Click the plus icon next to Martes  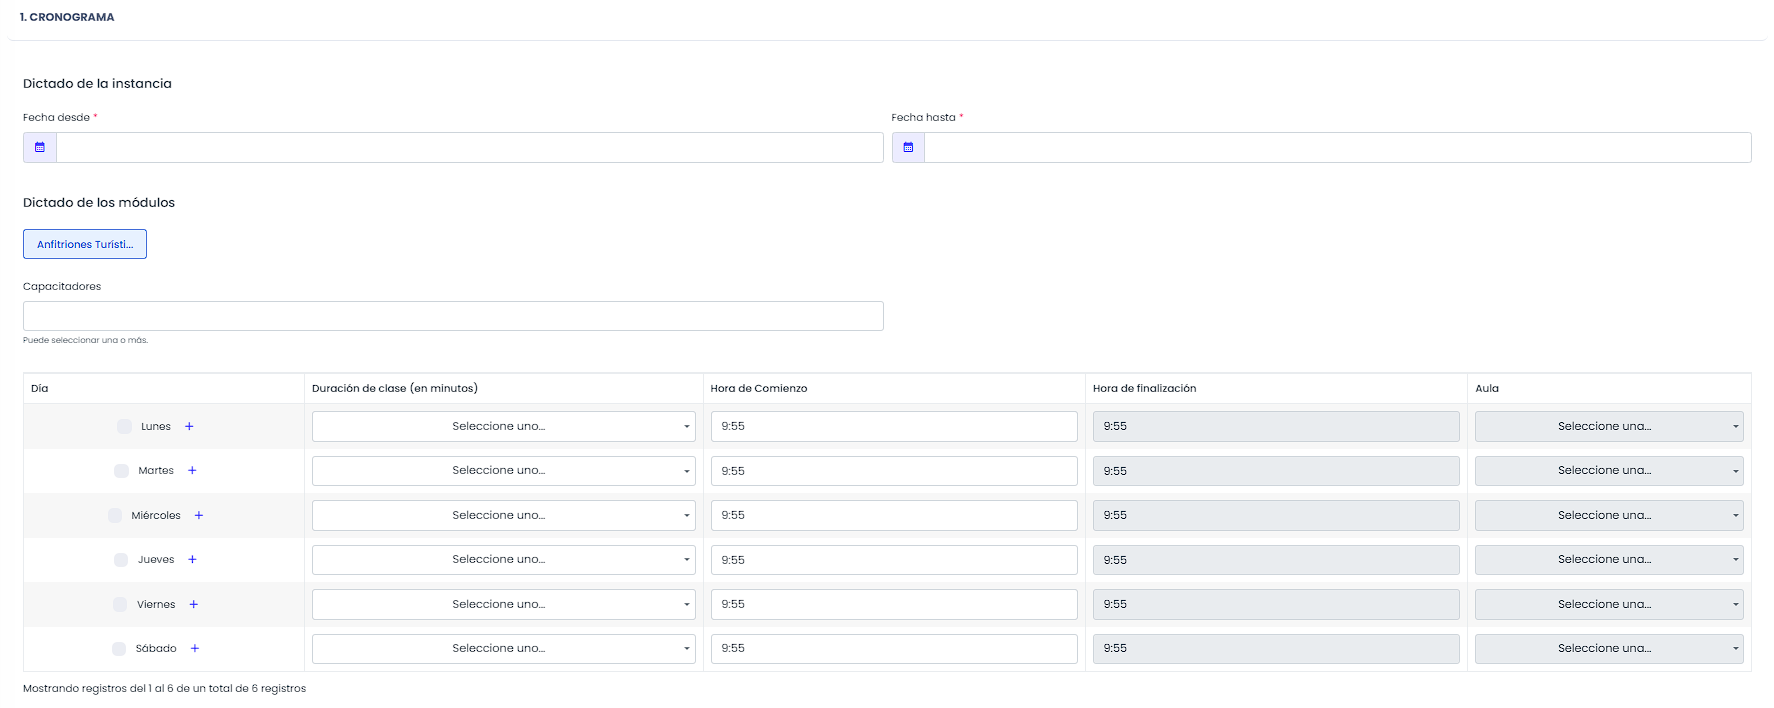pos(192,470)
